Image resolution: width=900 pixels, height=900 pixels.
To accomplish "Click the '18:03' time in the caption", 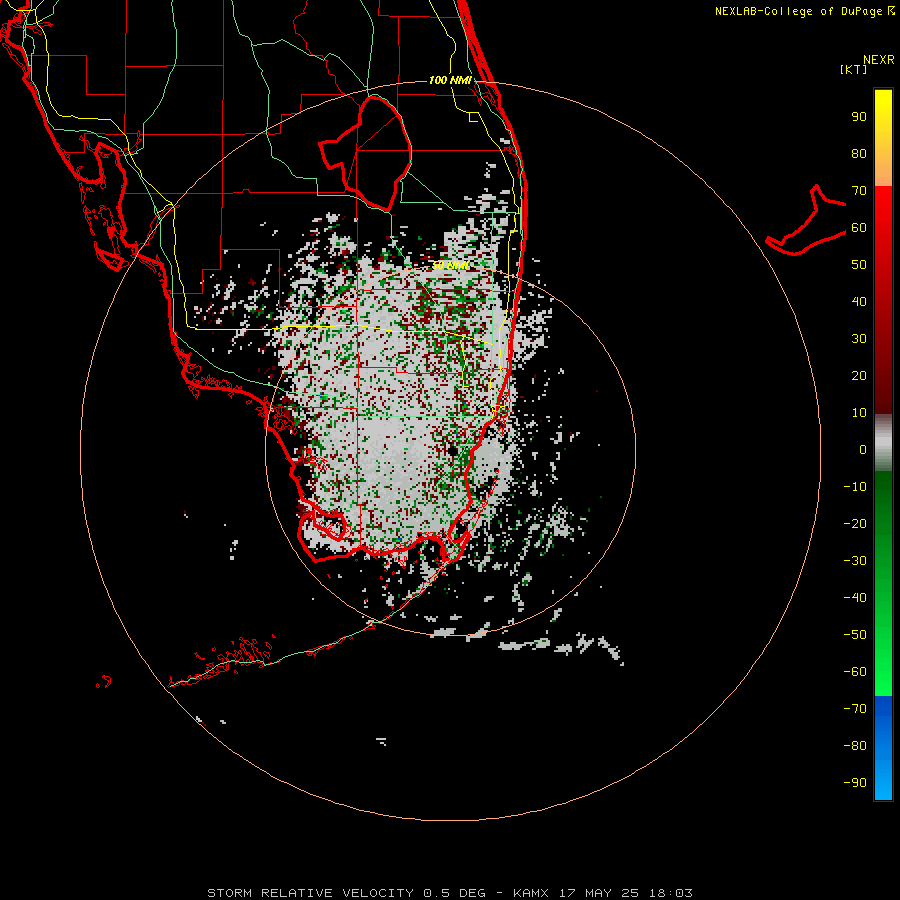I will 670,893.
